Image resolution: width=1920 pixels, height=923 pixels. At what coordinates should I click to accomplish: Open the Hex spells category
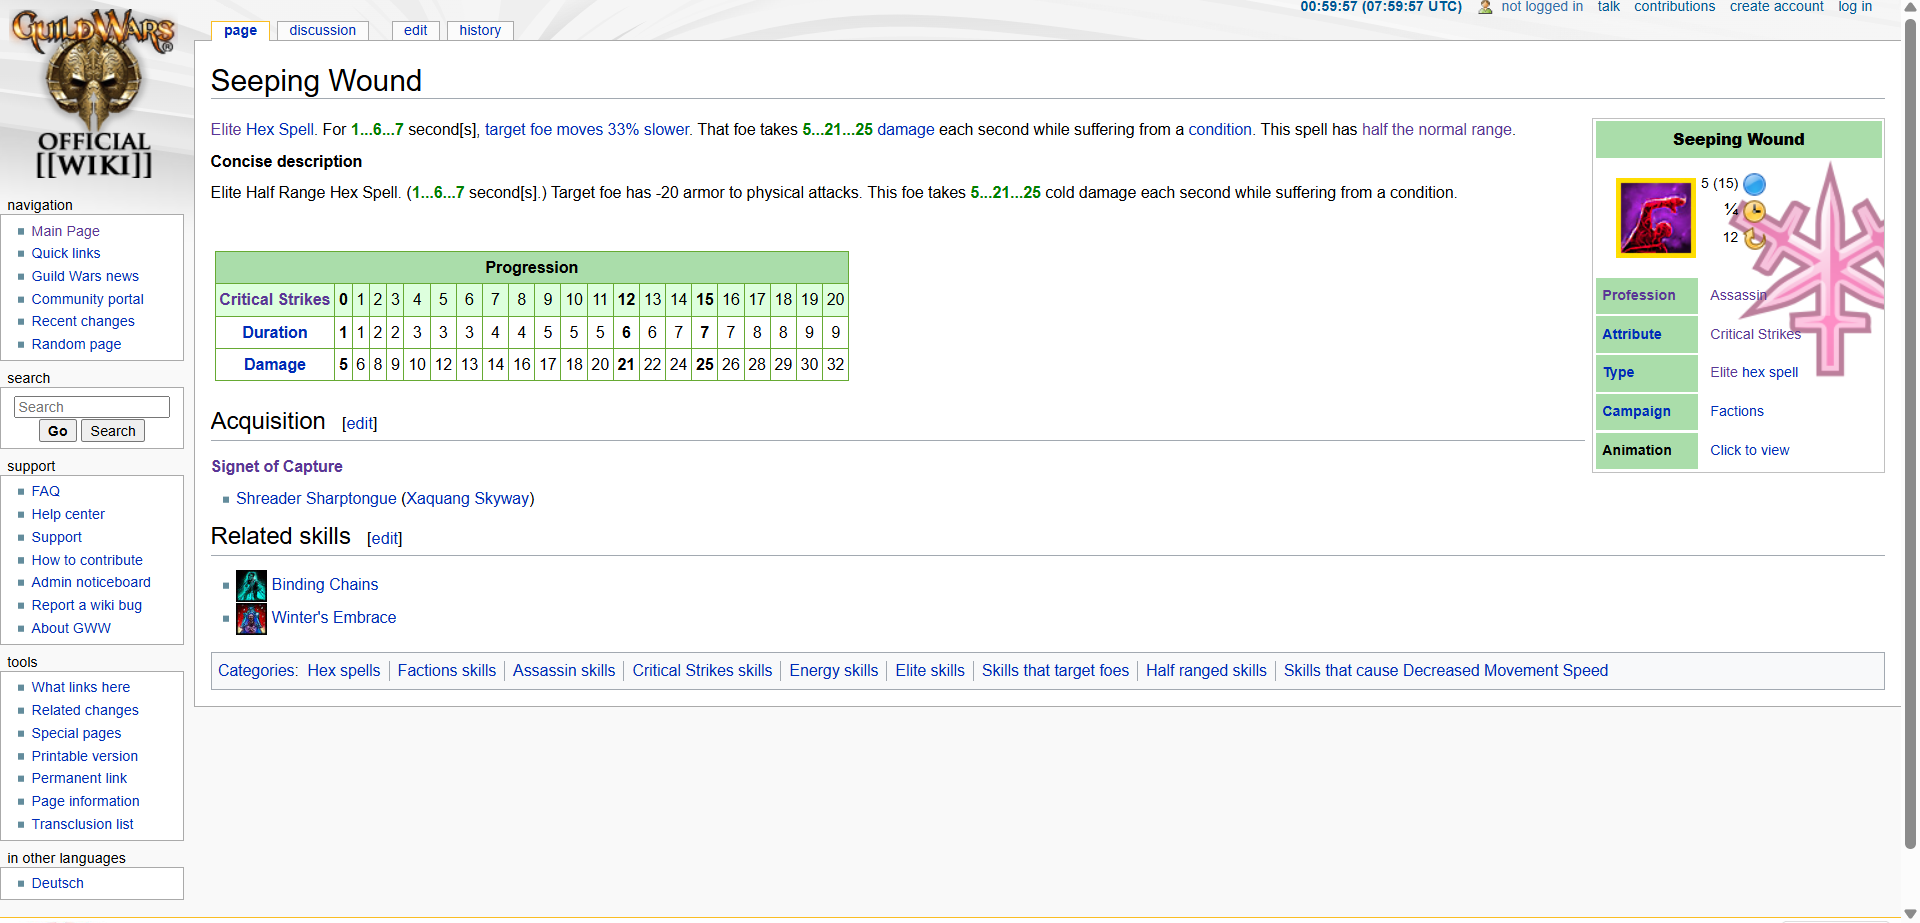click(344, 671)
